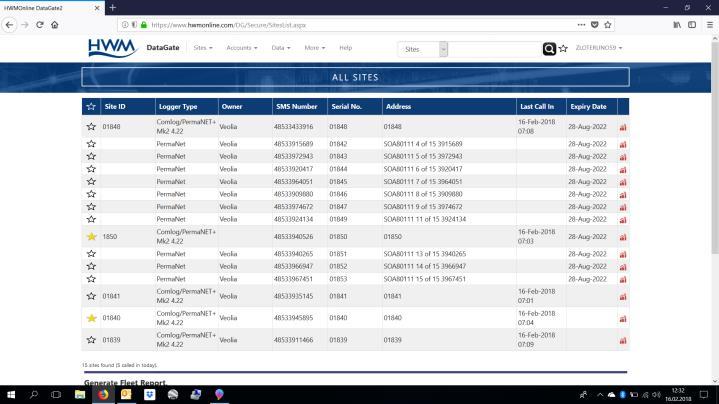Open chart icon for site 01848
This screenshot has height=404, width=719.
(623, 127)
